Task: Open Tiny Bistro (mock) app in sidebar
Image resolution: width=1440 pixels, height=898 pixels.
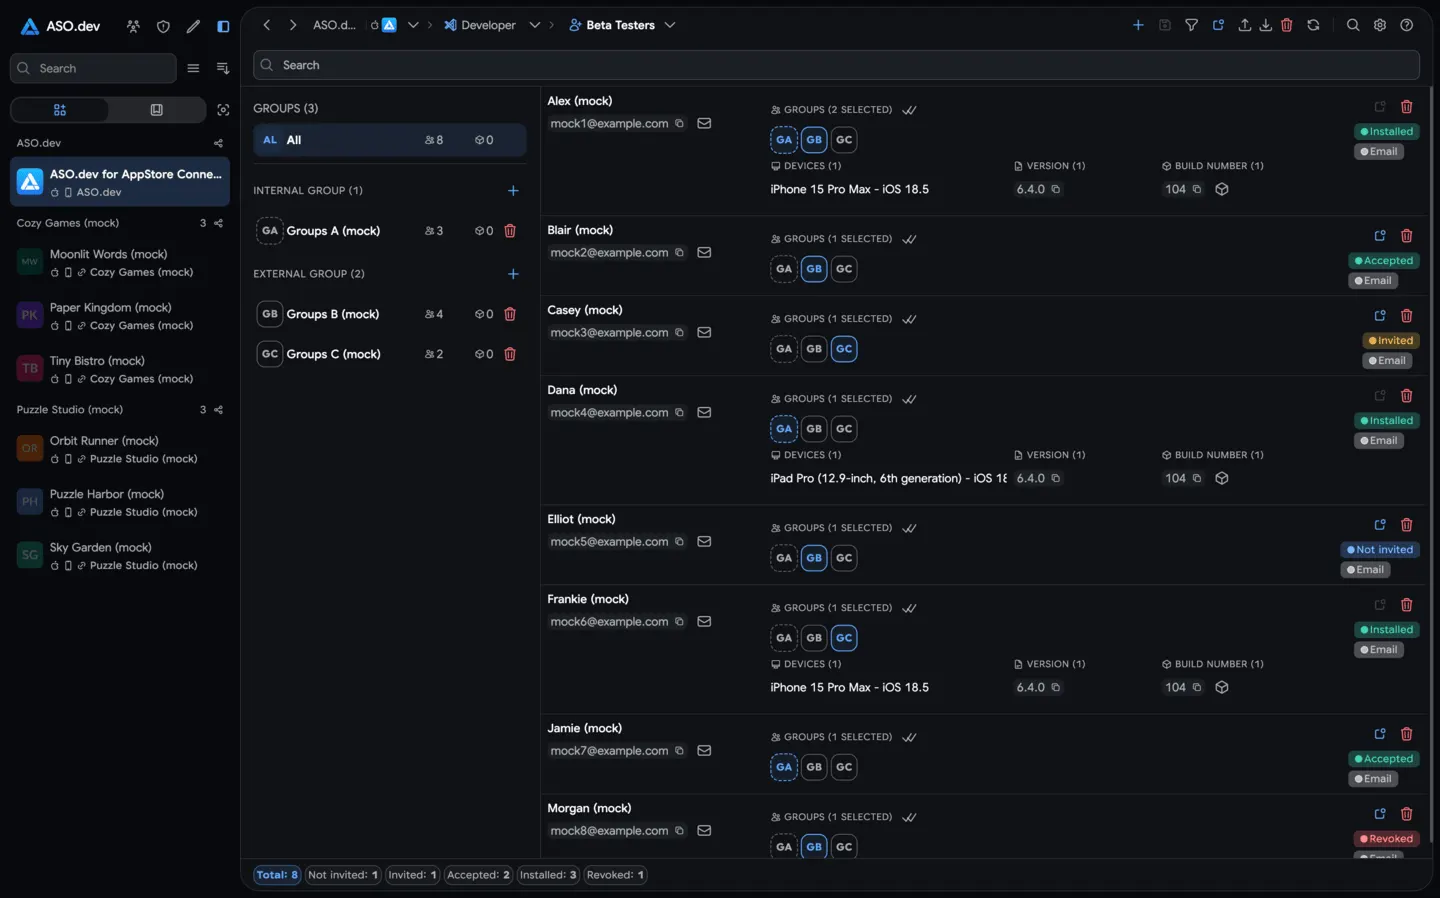Action: (x=120, y=369)
